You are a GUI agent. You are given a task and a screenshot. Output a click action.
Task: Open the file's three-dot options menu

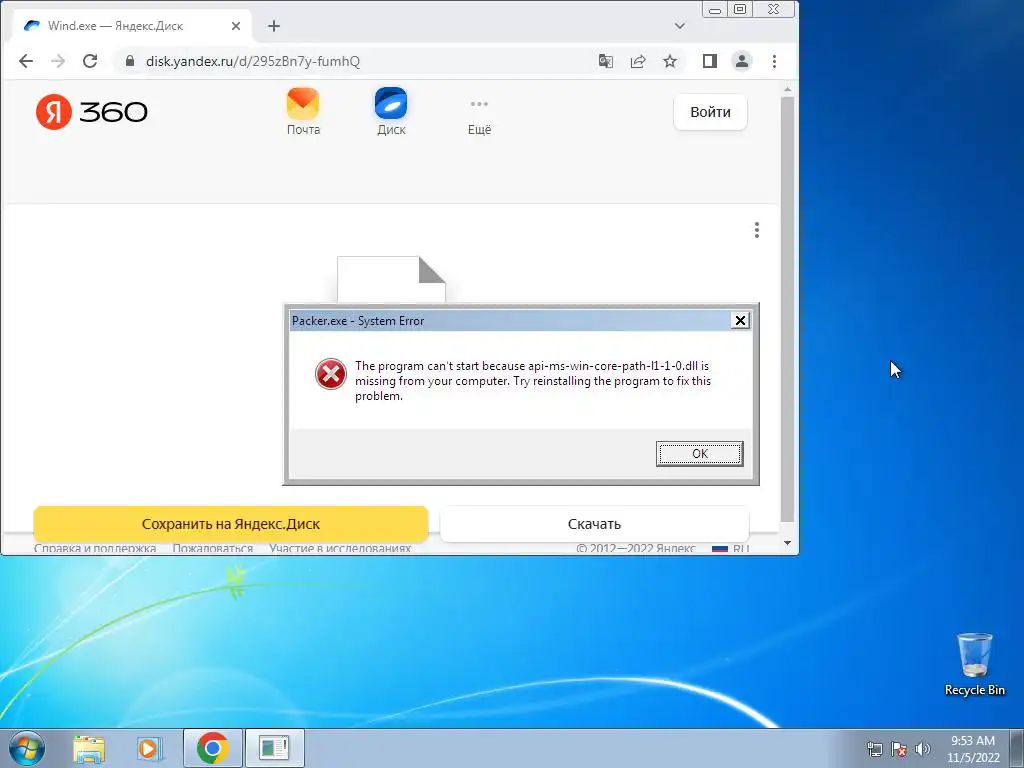(x=756, y=230)
